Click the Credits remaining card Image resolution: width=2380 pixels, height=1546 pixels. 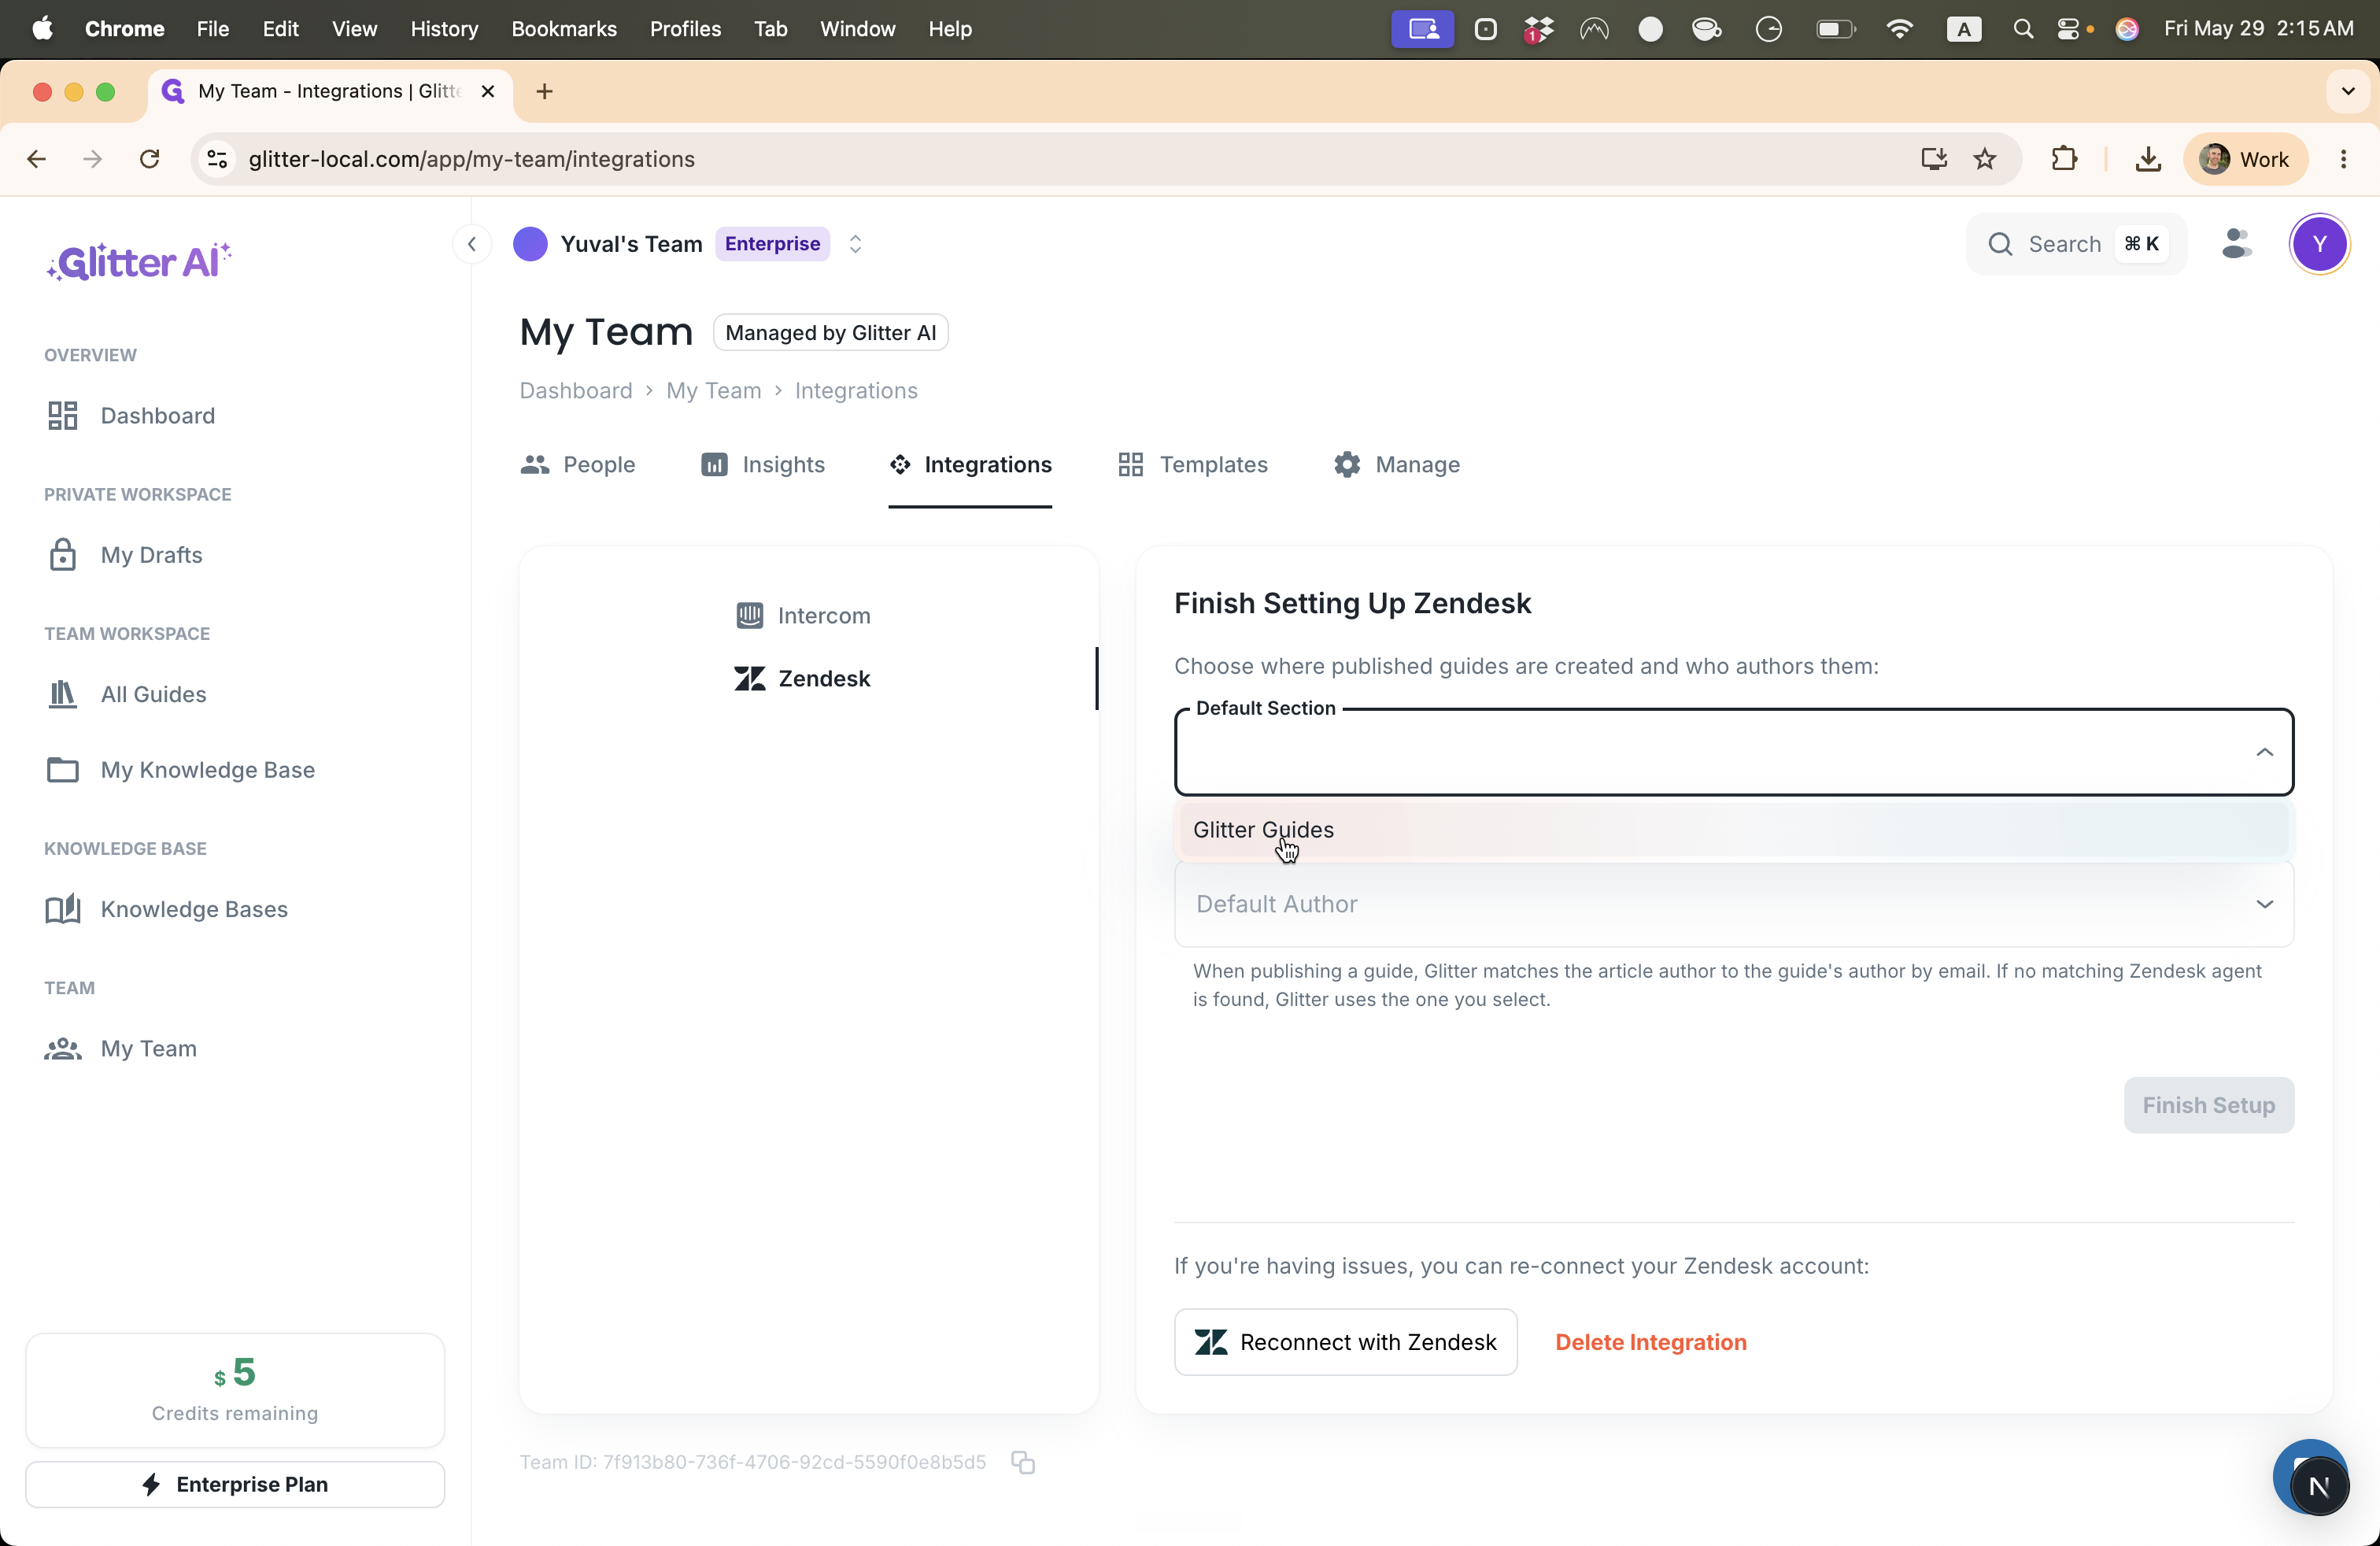pyautogui.click(x=235, y=1390)
